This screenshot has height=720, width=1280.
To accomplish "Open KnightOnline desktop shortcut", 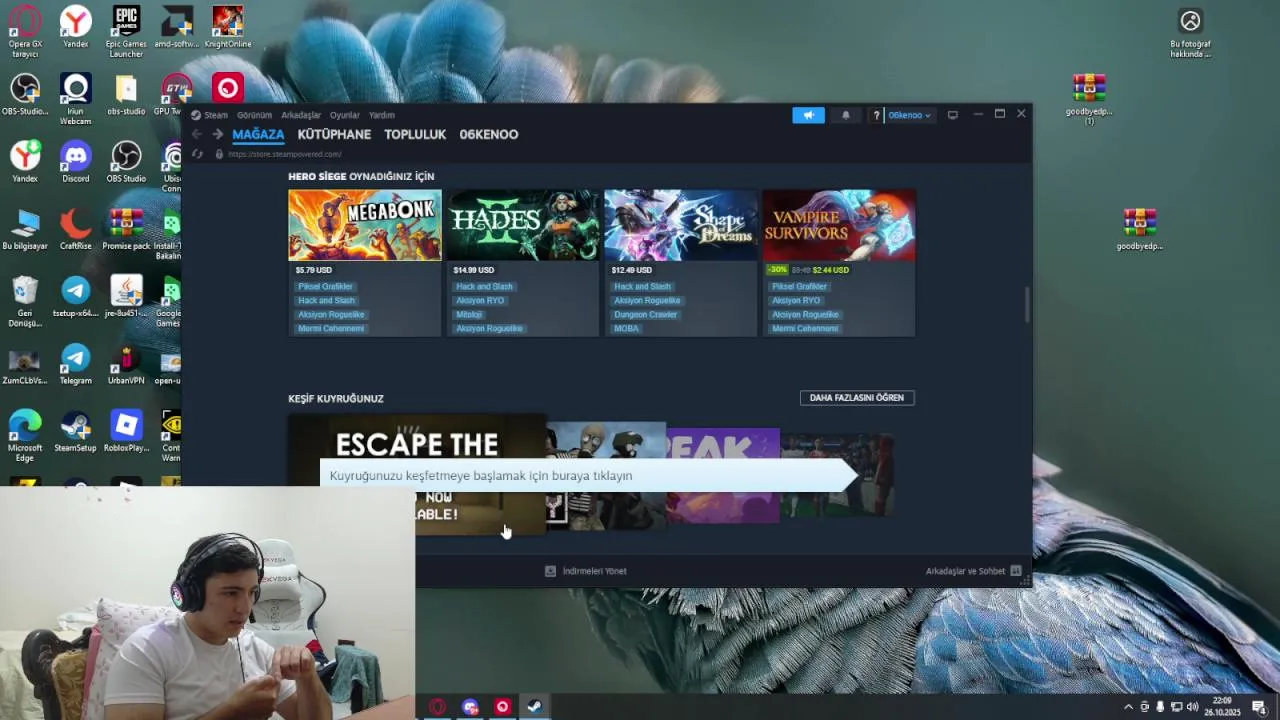I will pyautogui.click(x=228, y=27).
